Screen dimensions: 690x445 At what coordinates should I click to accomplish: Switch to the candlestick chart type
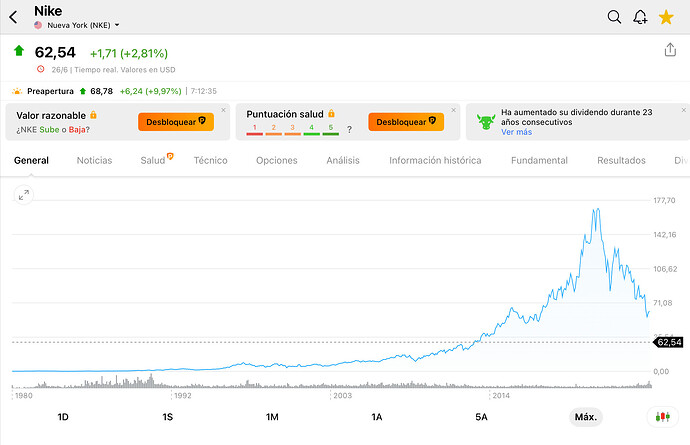(663, 417)
